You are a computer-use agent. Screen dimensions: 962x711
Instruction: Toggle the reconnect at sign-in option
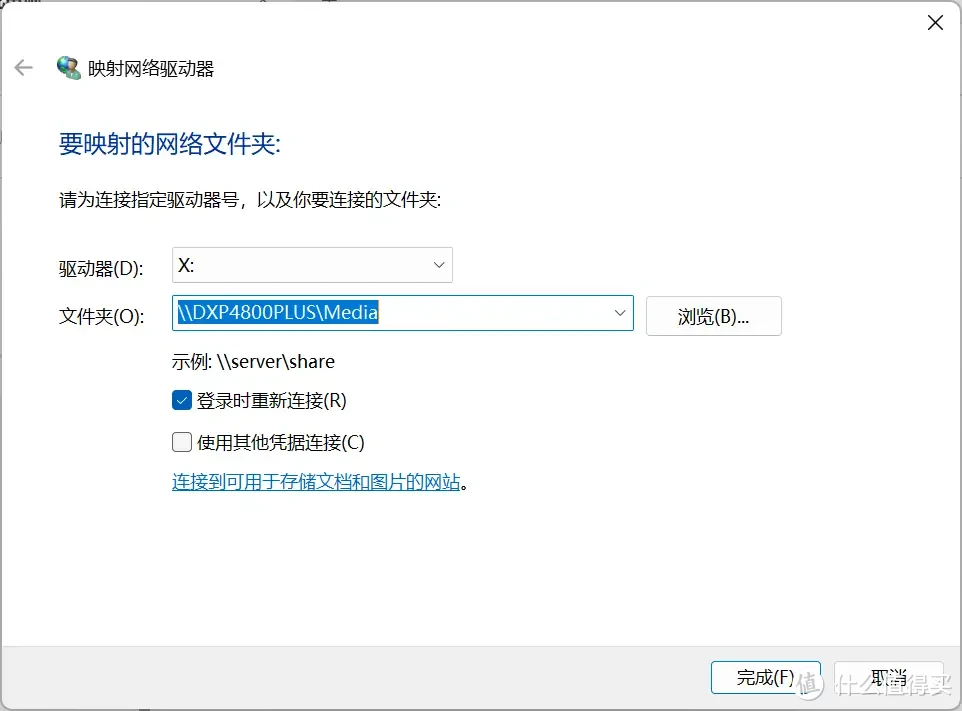(x=182, y=400)
